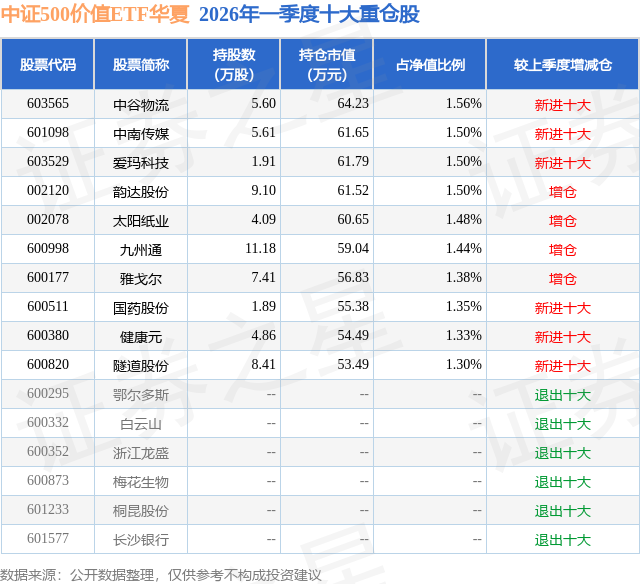This screenshot has width=640, height=584.
Task: Select stock name 爱玛科技
Action: 141,163
